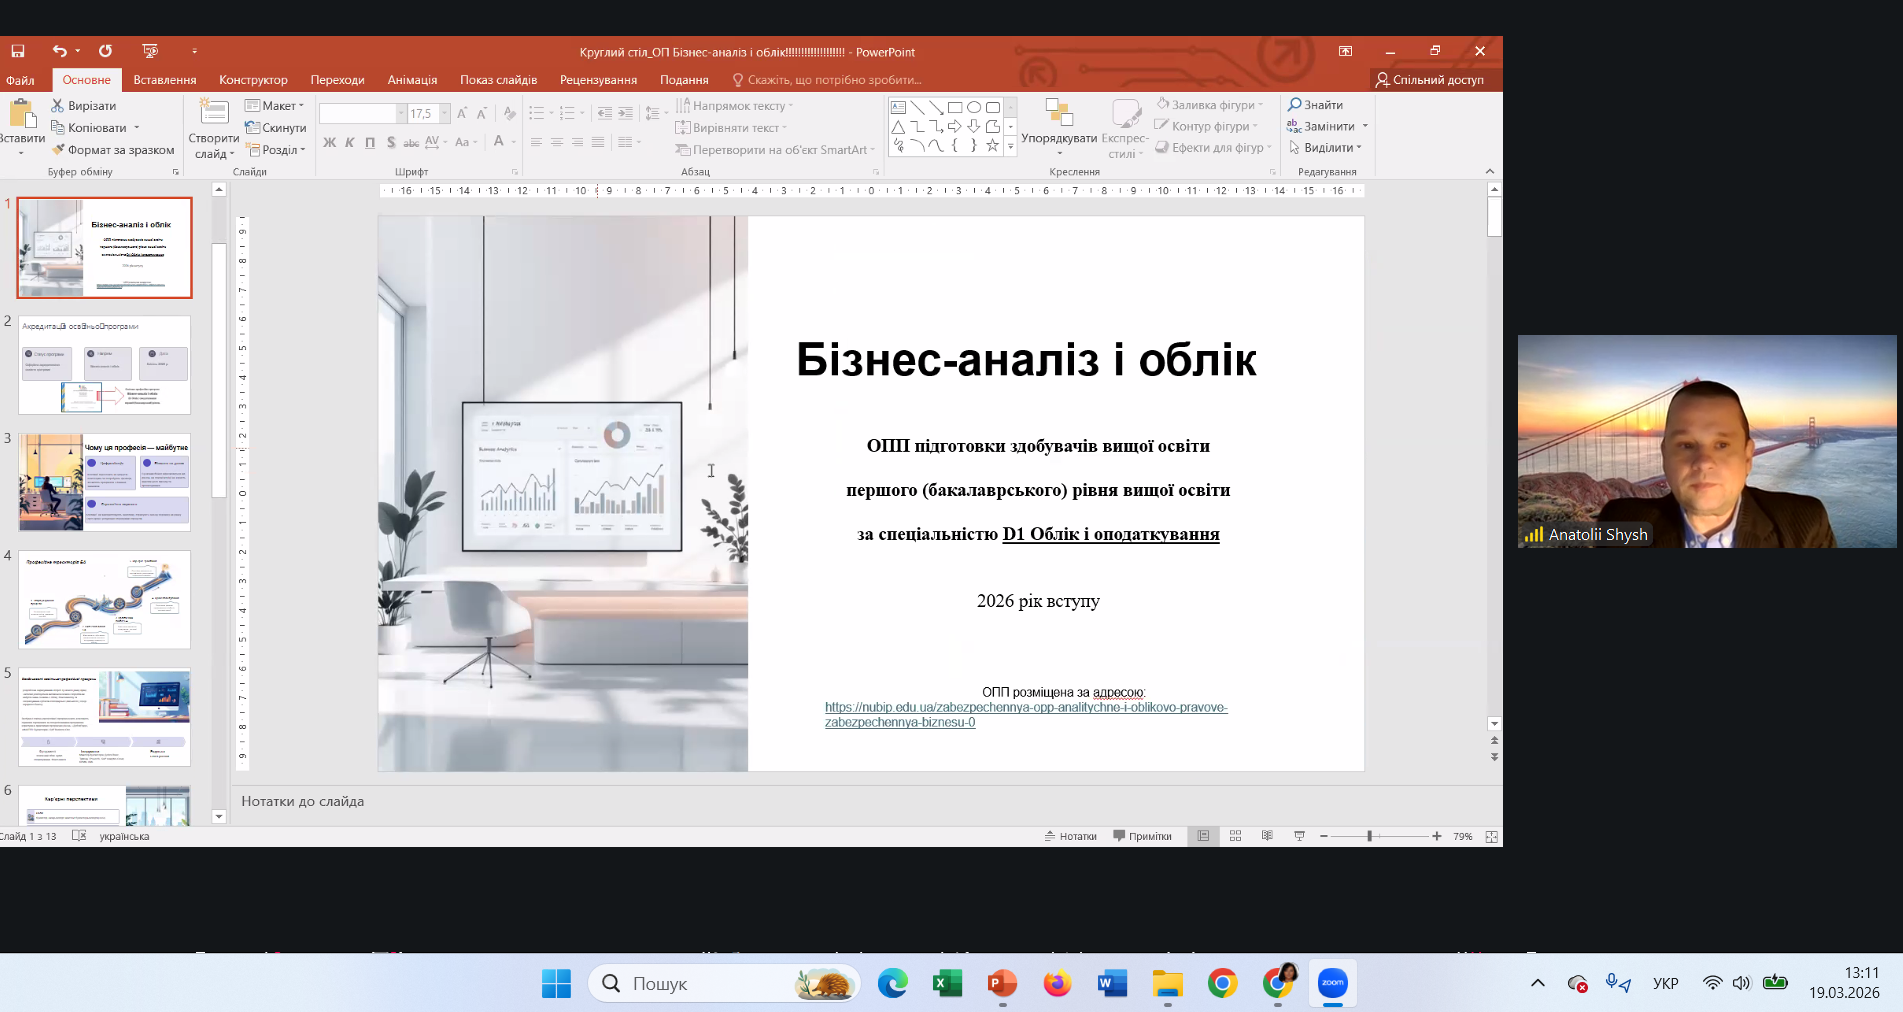Open the Анімація ribbon tab
The height and width of the screenshot is (1012, 1903).
[412, 80]
